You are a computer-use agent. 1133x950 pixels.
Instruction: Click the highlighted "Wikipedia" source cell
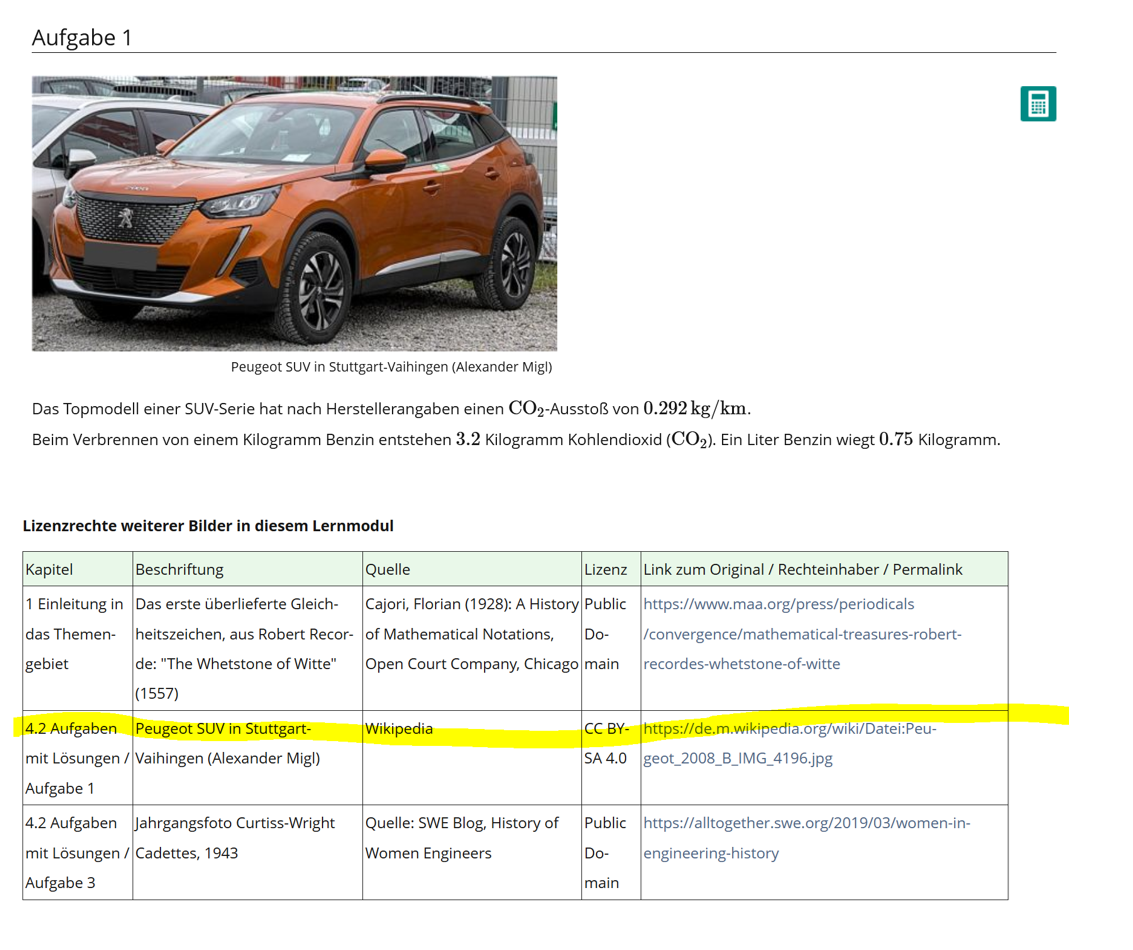coord(399,729)
